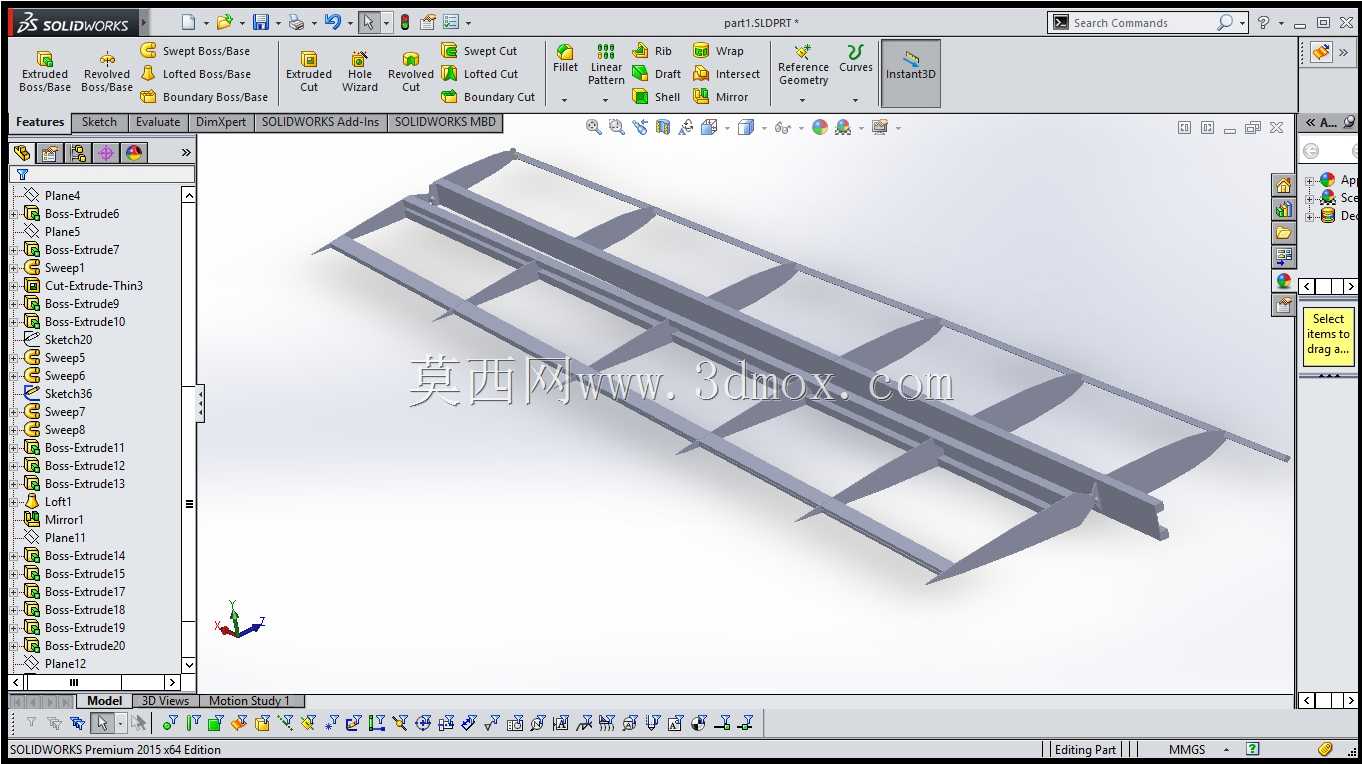Open the Linear Pattern dropdown arrow
The height and width of the screenshot is (764, 1362).
coord(606,100)
